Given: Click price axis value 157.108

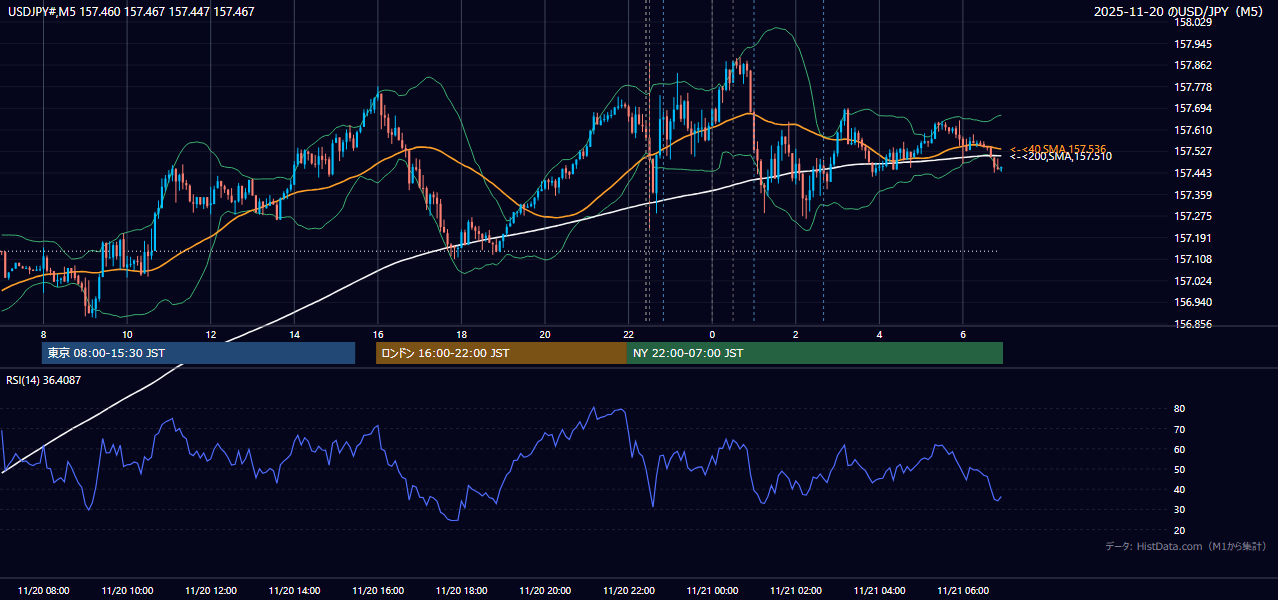Looking at the screenshot, I should [x=1194, y=259].
